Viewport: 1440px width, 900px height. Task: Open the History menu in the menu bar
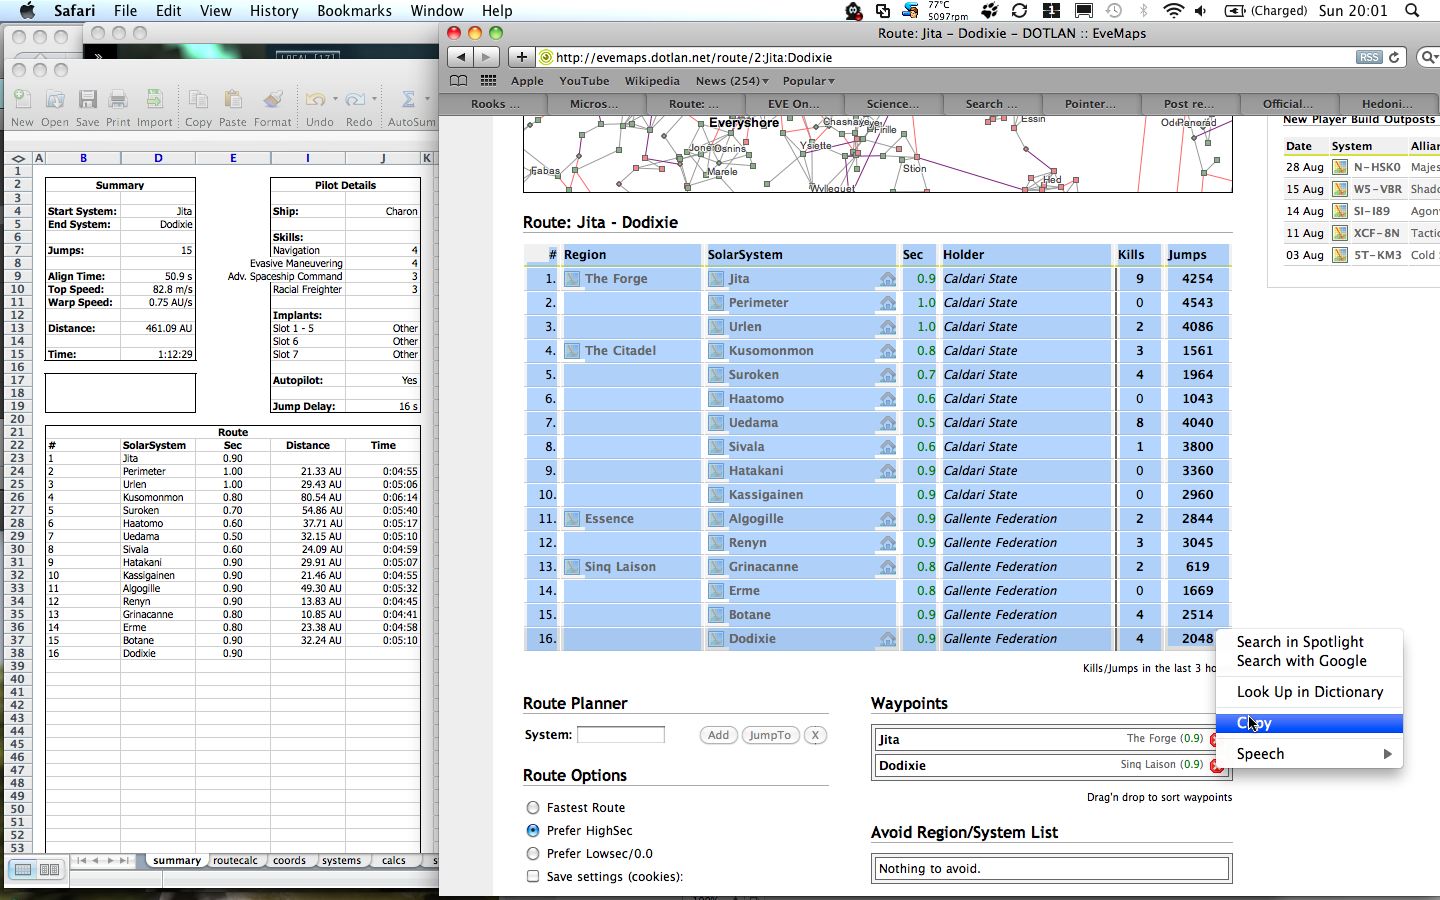click(274, 11)
